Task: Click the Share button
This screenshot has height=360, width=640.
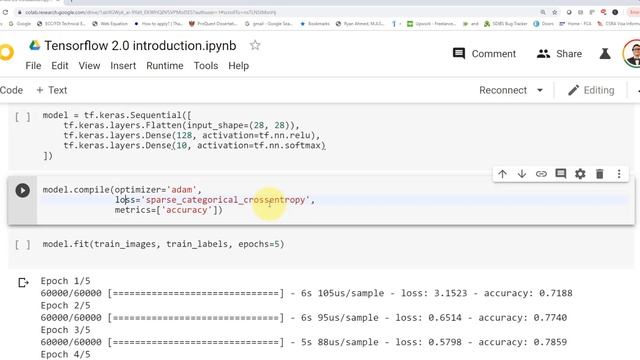Action: tap(559, 53)
